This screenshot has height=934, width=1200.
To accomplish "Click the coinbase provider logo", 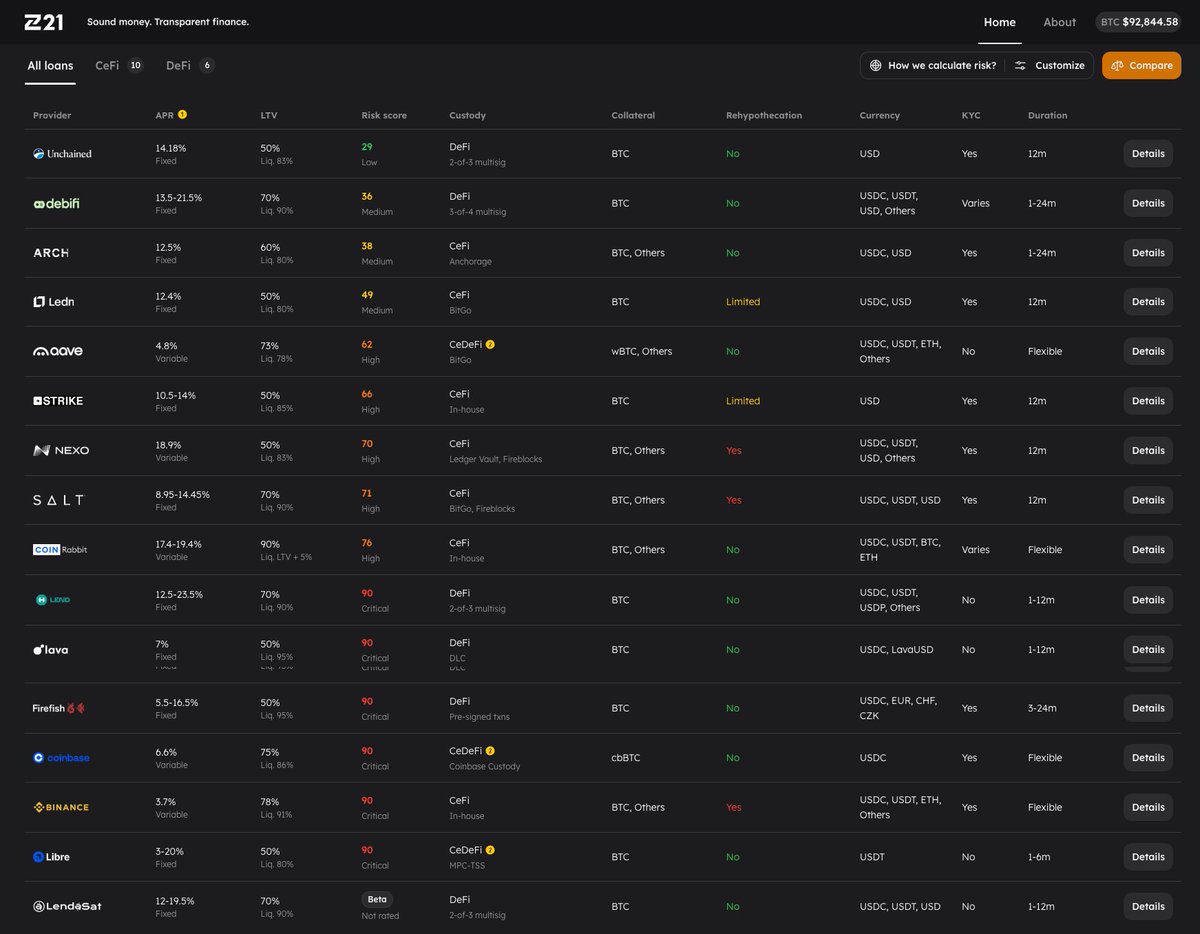I will pyautogui.click(x=61, y=758).
